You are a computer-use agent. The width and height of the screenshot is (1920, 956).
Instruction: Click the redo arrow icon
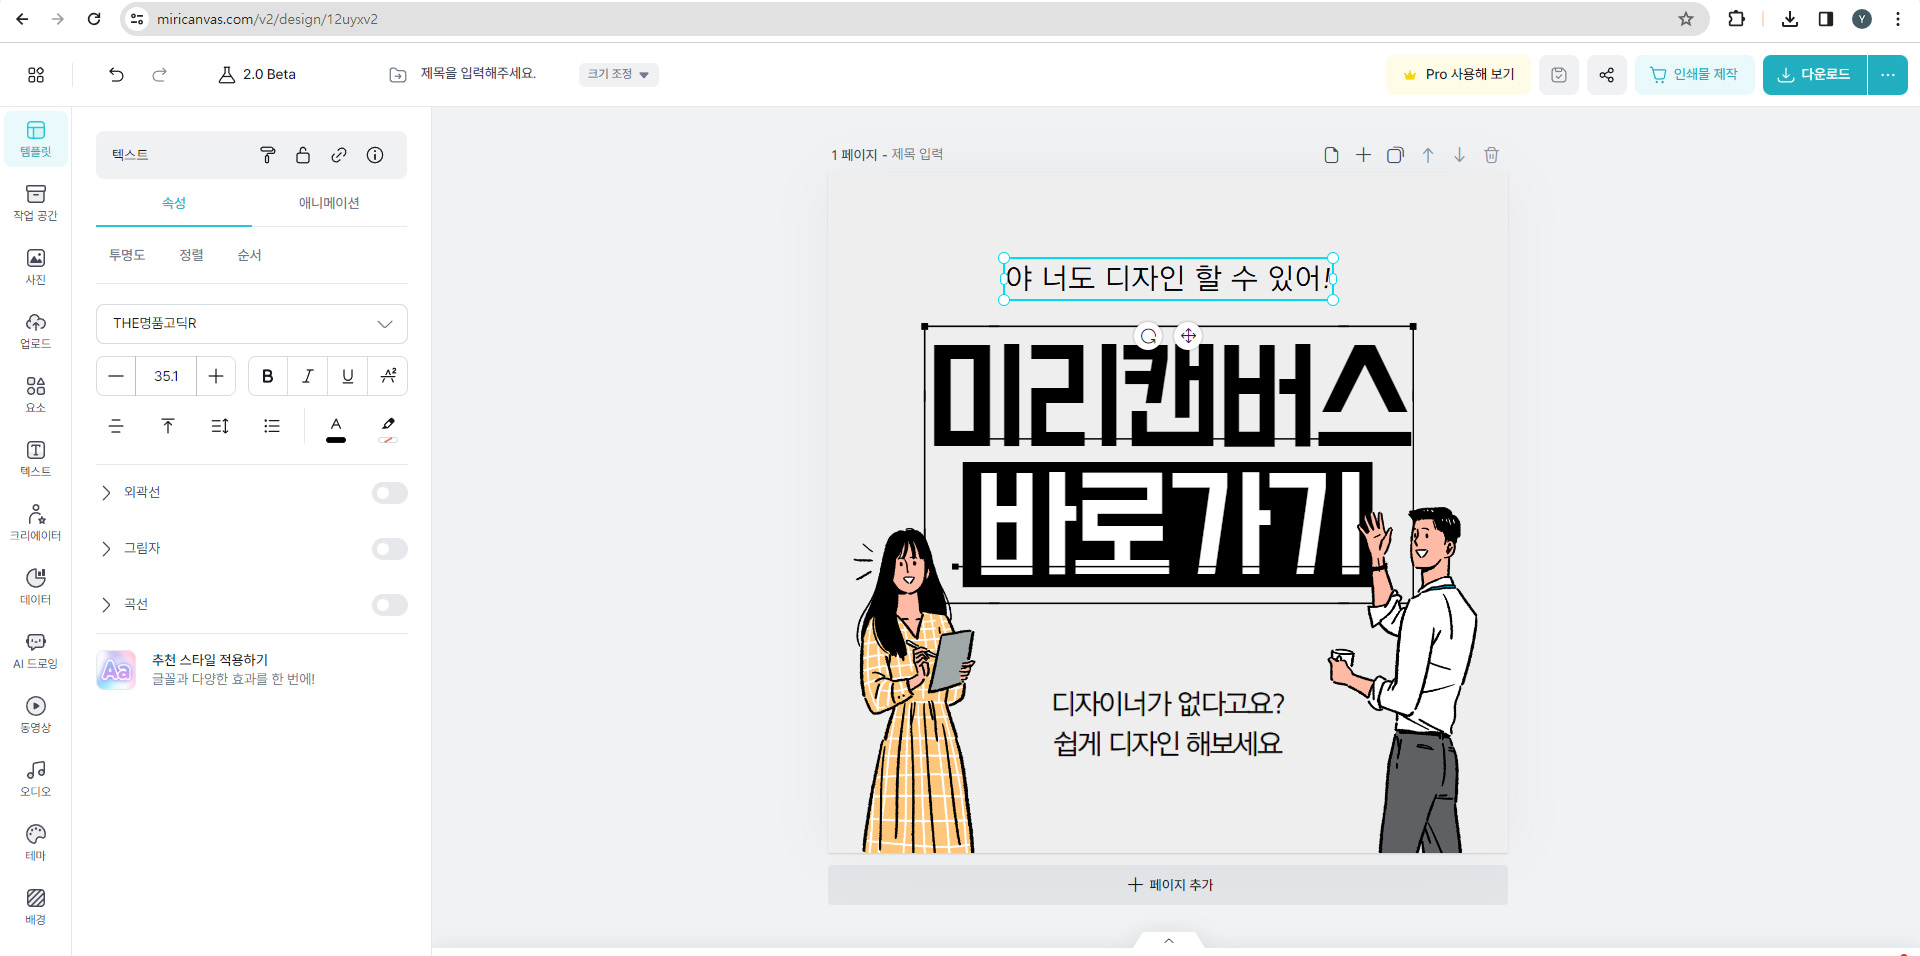coord(159,74)
